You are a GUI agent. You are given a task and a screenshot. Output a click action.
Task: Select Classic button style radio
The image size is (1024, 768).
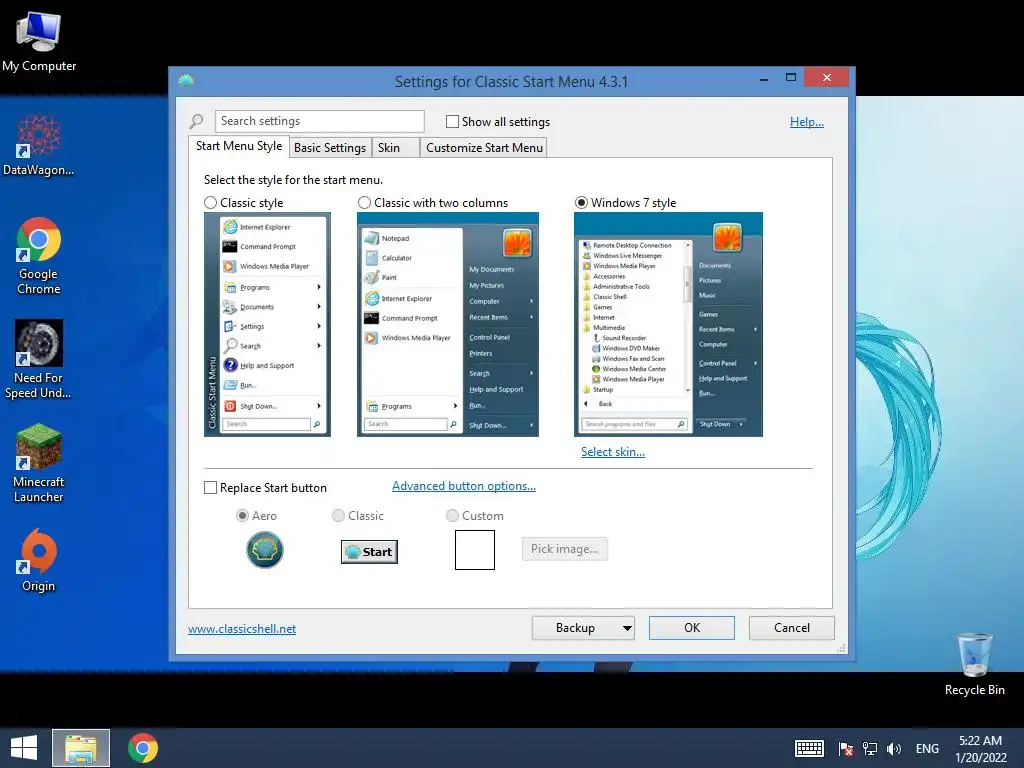pos(338,516)
